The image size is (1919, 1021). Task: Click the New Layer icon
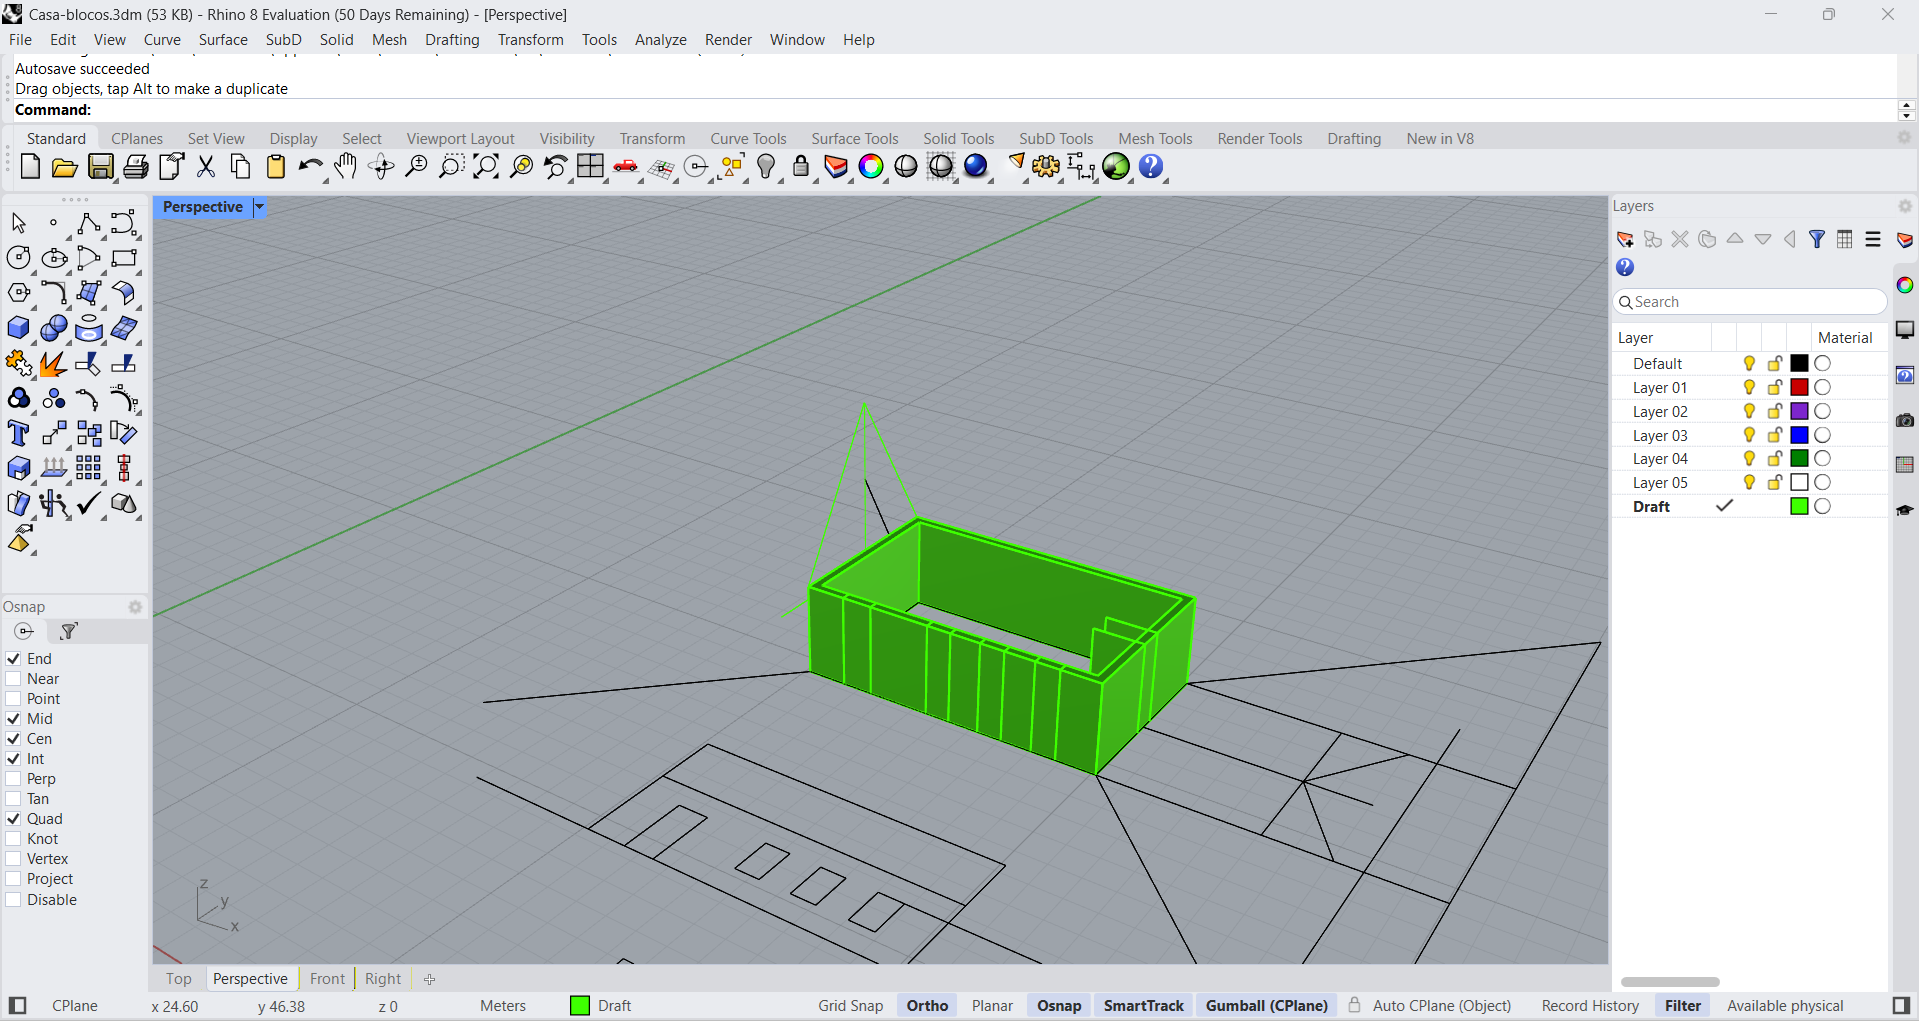(1625, 240)
